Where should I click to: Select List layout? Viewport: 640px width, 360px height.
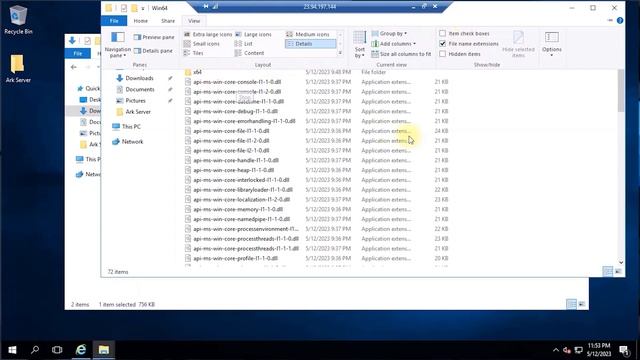pos(244,44)
